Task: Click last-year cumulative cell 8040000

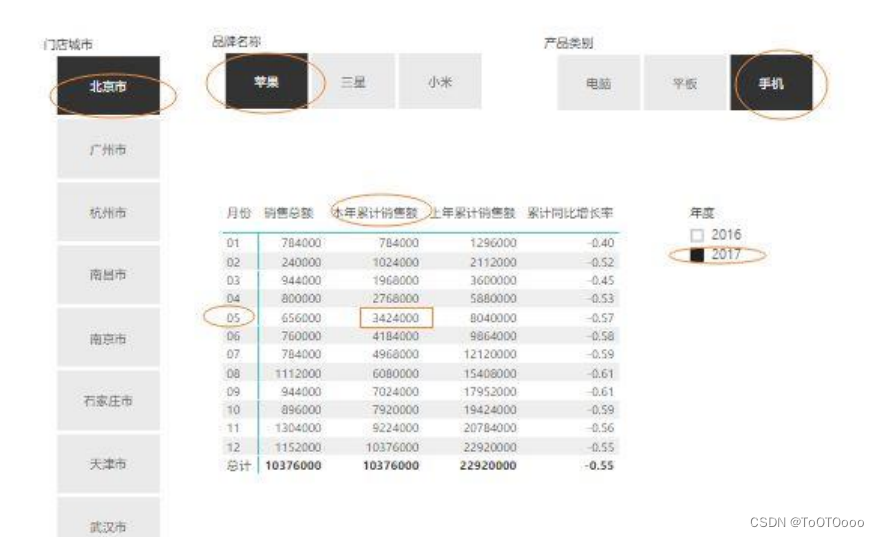Action: click(493, 318)
